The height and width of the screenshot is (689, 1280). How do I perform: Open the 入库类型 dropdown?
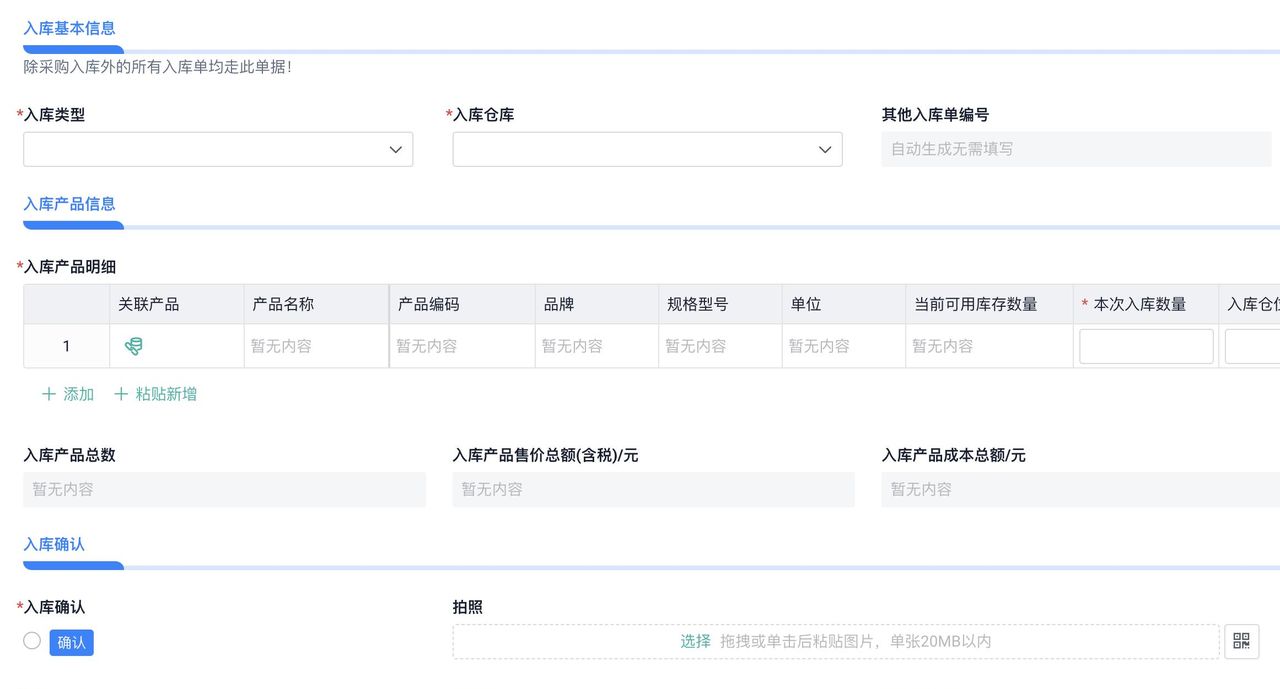pos(217,148)
